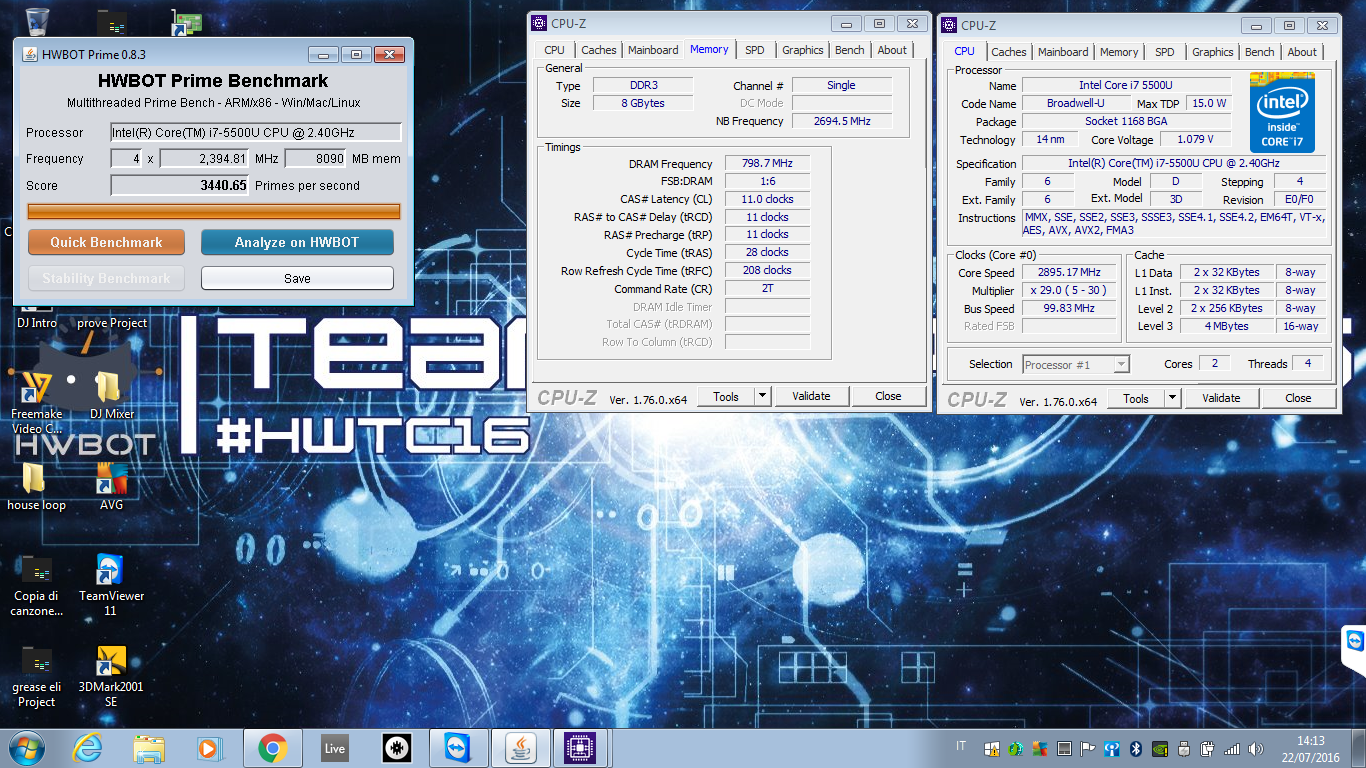Open Internet Explorer from the taskbar
Image resolution: width=1366 pixels, height=768 pixels.
pos(88,747)
